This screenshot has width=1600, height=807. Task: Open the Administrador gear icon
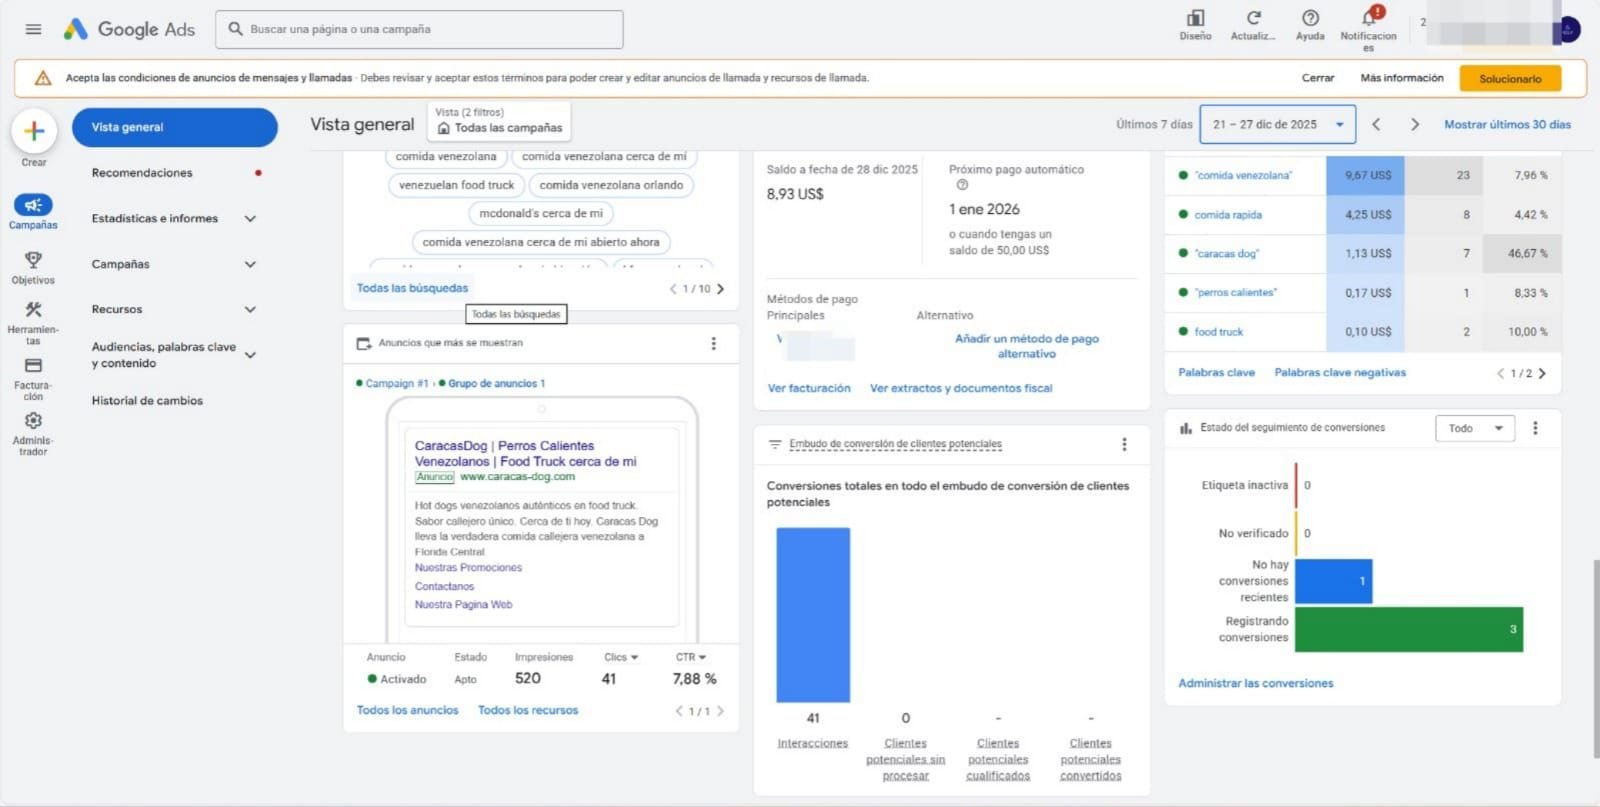[x=33, y=420]
